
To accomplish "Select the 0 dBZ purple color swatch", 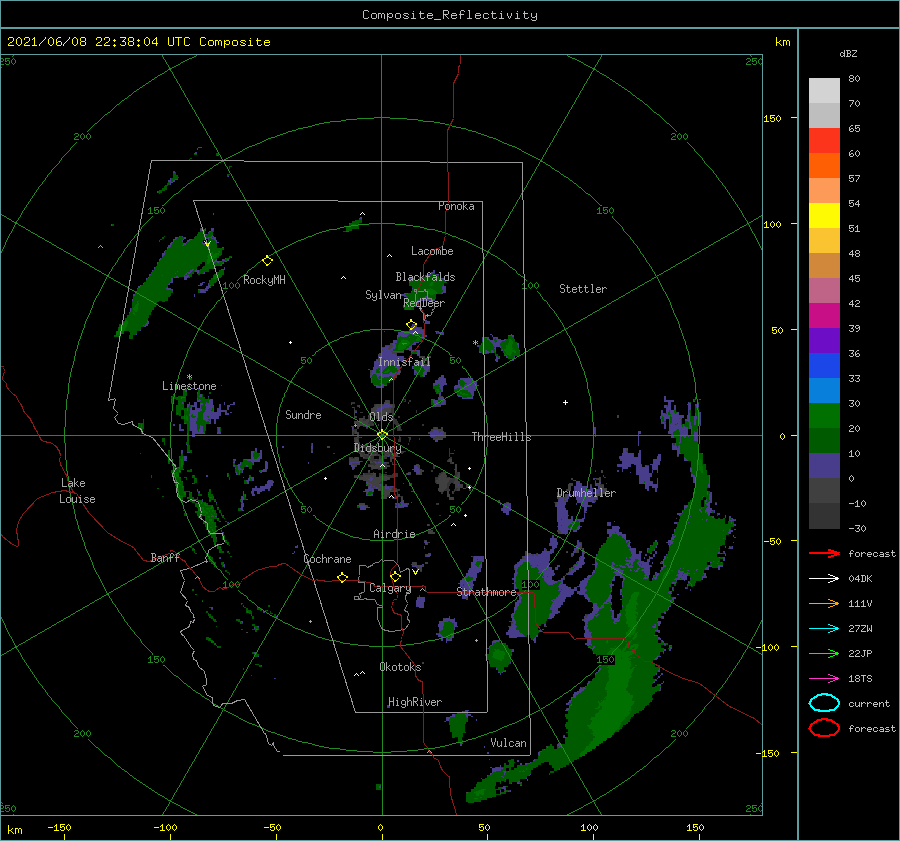I will click(824, 466).
